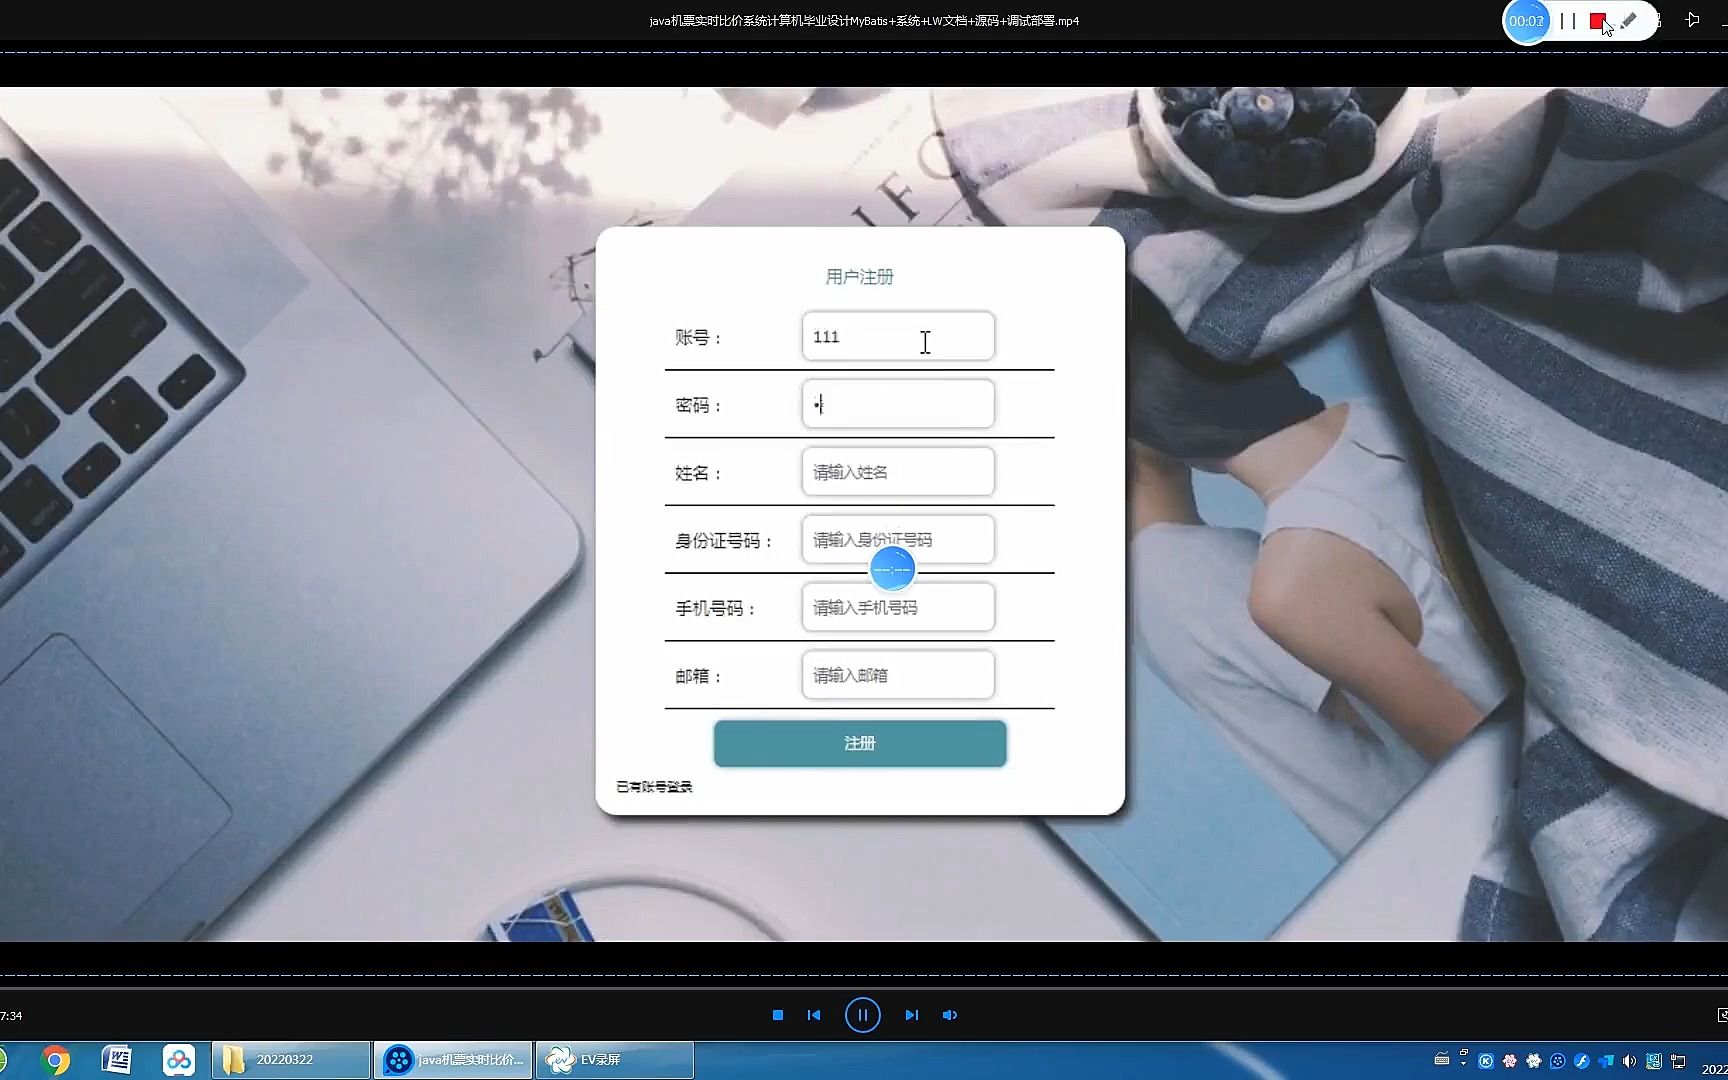
Task: Pause the EV screen recording
Action: pyautogui.click(x=1567, y=21)
